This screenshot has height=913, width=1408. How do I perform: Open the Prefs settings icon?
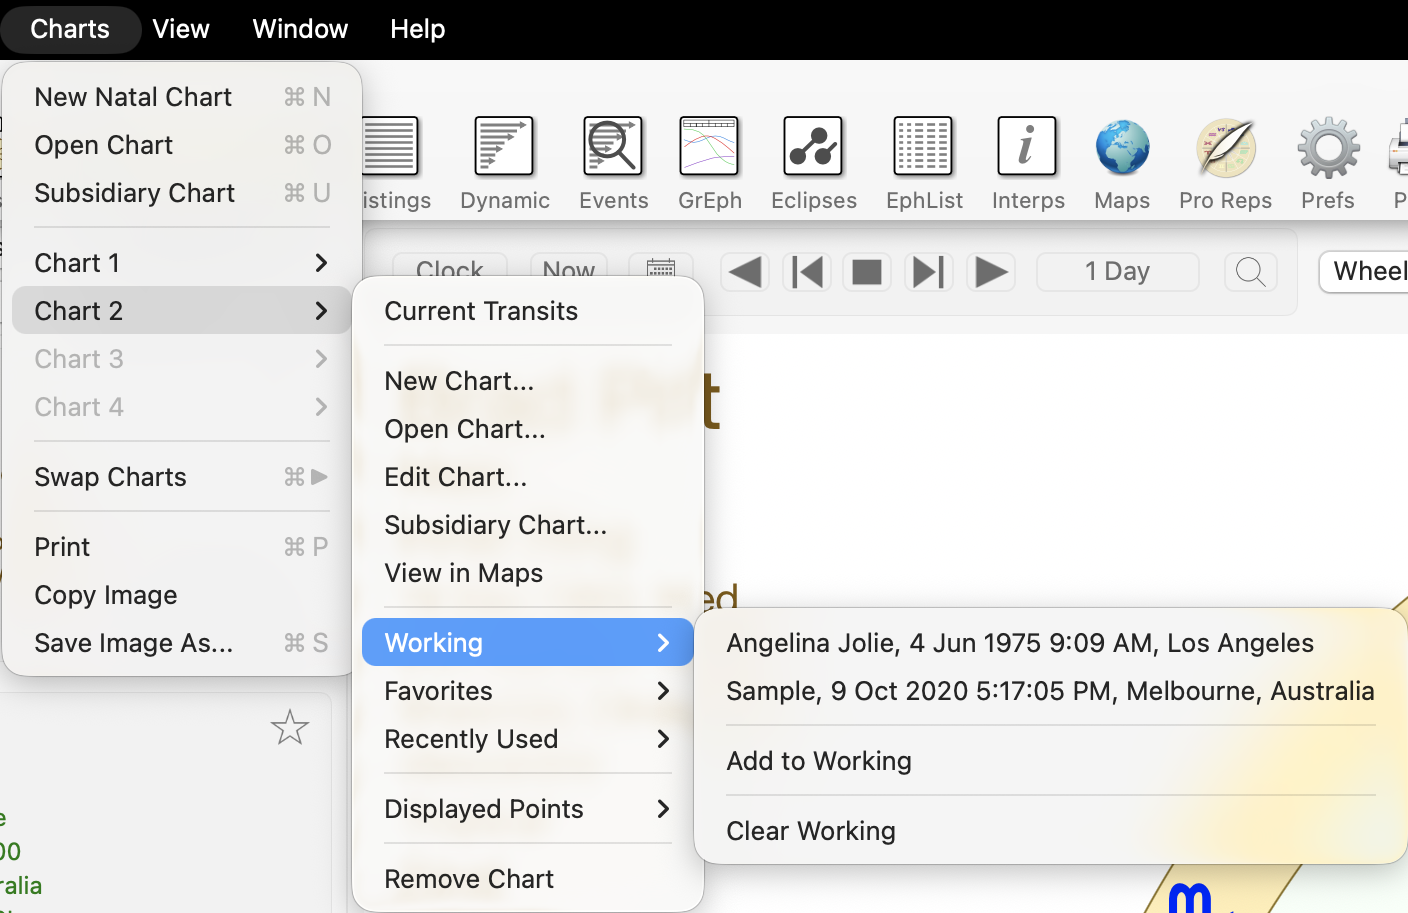(x=1327, y=146)
